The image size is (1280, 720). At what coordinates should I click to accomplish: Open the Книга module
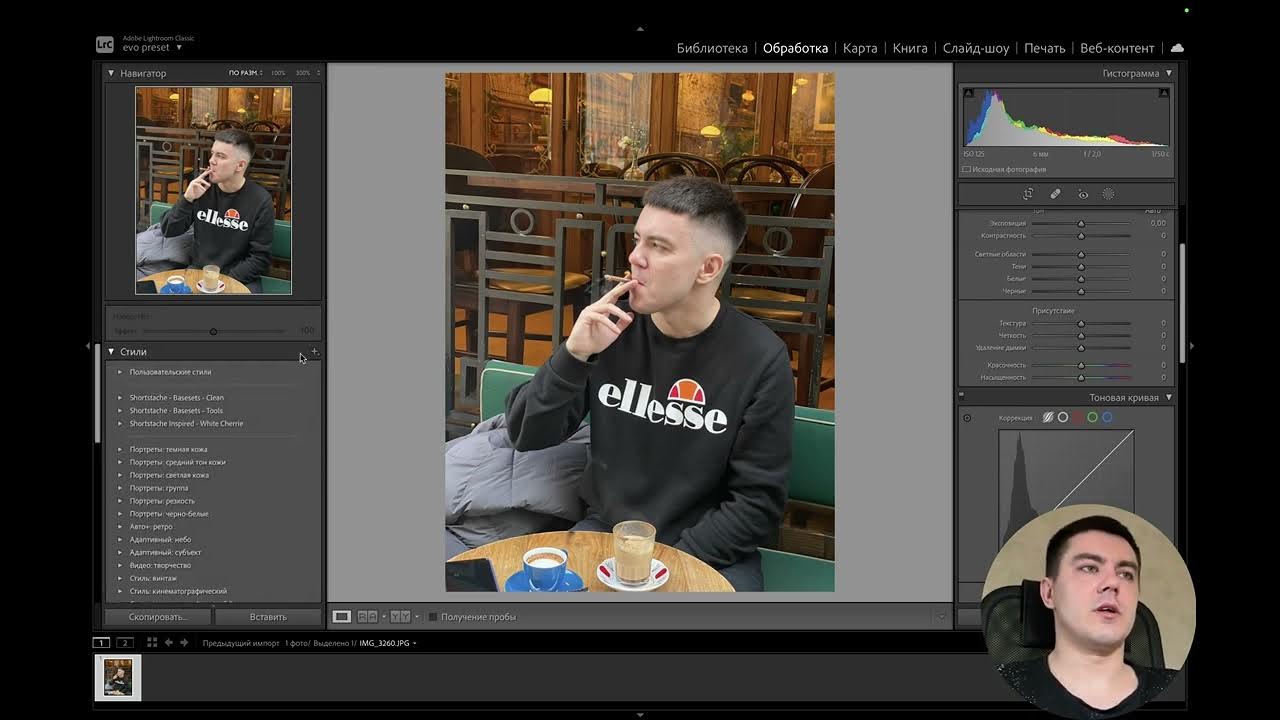pyautogui.click(x=910, y=48)
